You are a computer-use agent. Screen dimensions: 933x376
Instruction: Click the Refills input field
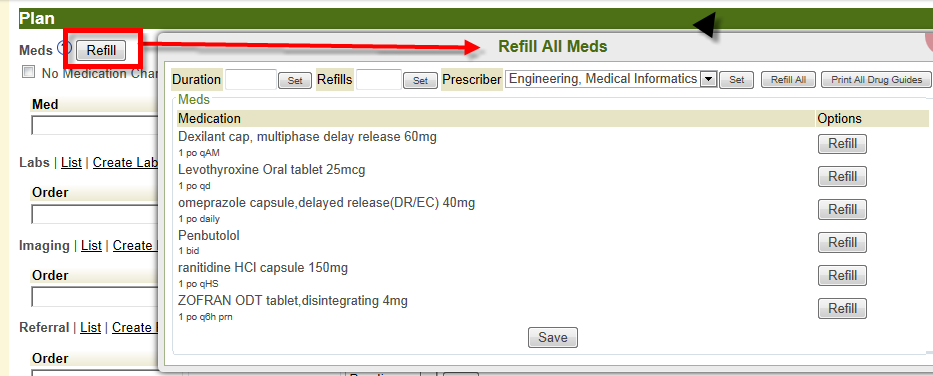click(379, 80)
